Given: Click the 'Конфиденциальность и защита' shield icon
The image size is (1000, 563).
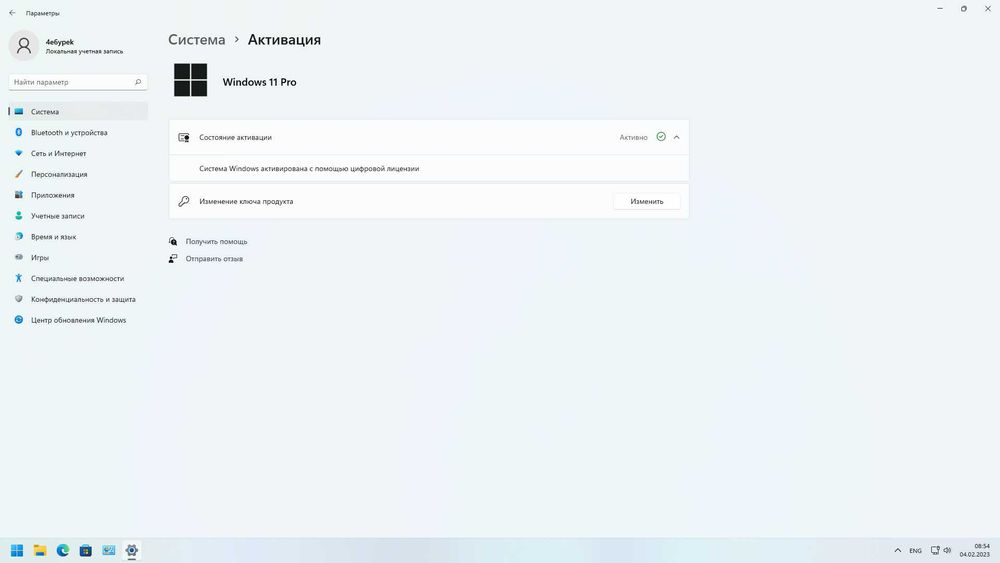Looking at the screenshot, I should [x=18, y=299].
